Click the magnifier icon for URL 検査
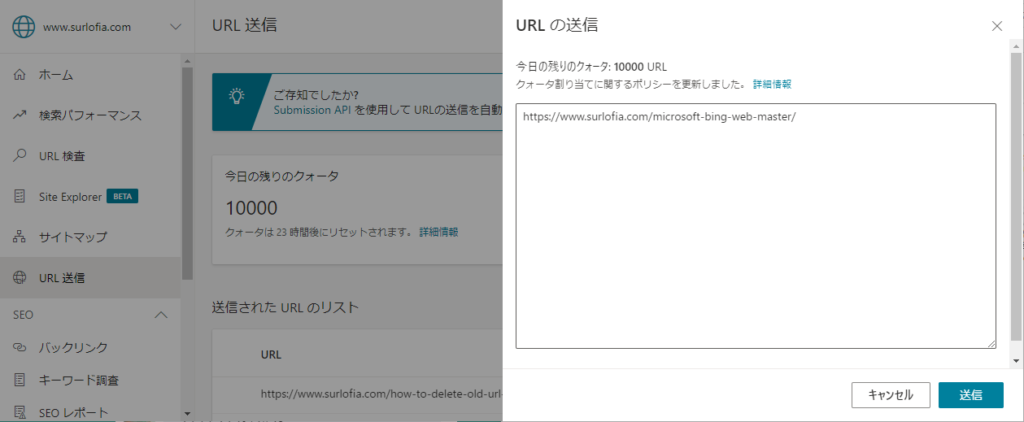This screenshot has height=422, width=1024. [20, 155]
